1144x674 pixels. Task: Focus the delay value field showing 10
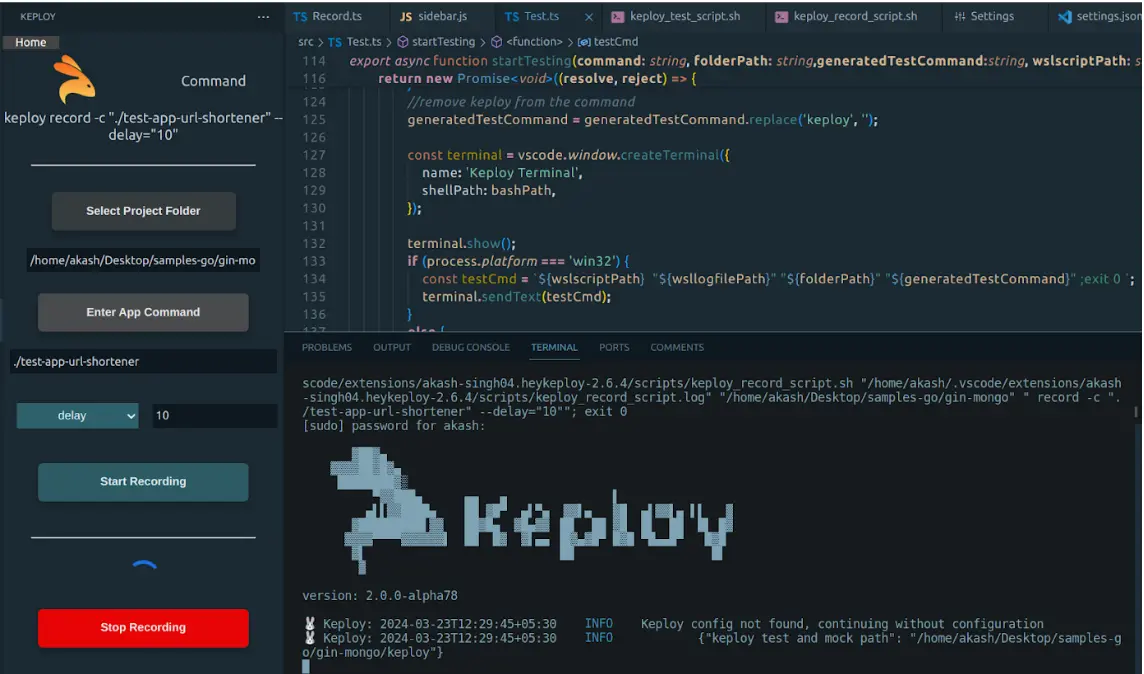(214, 415)
